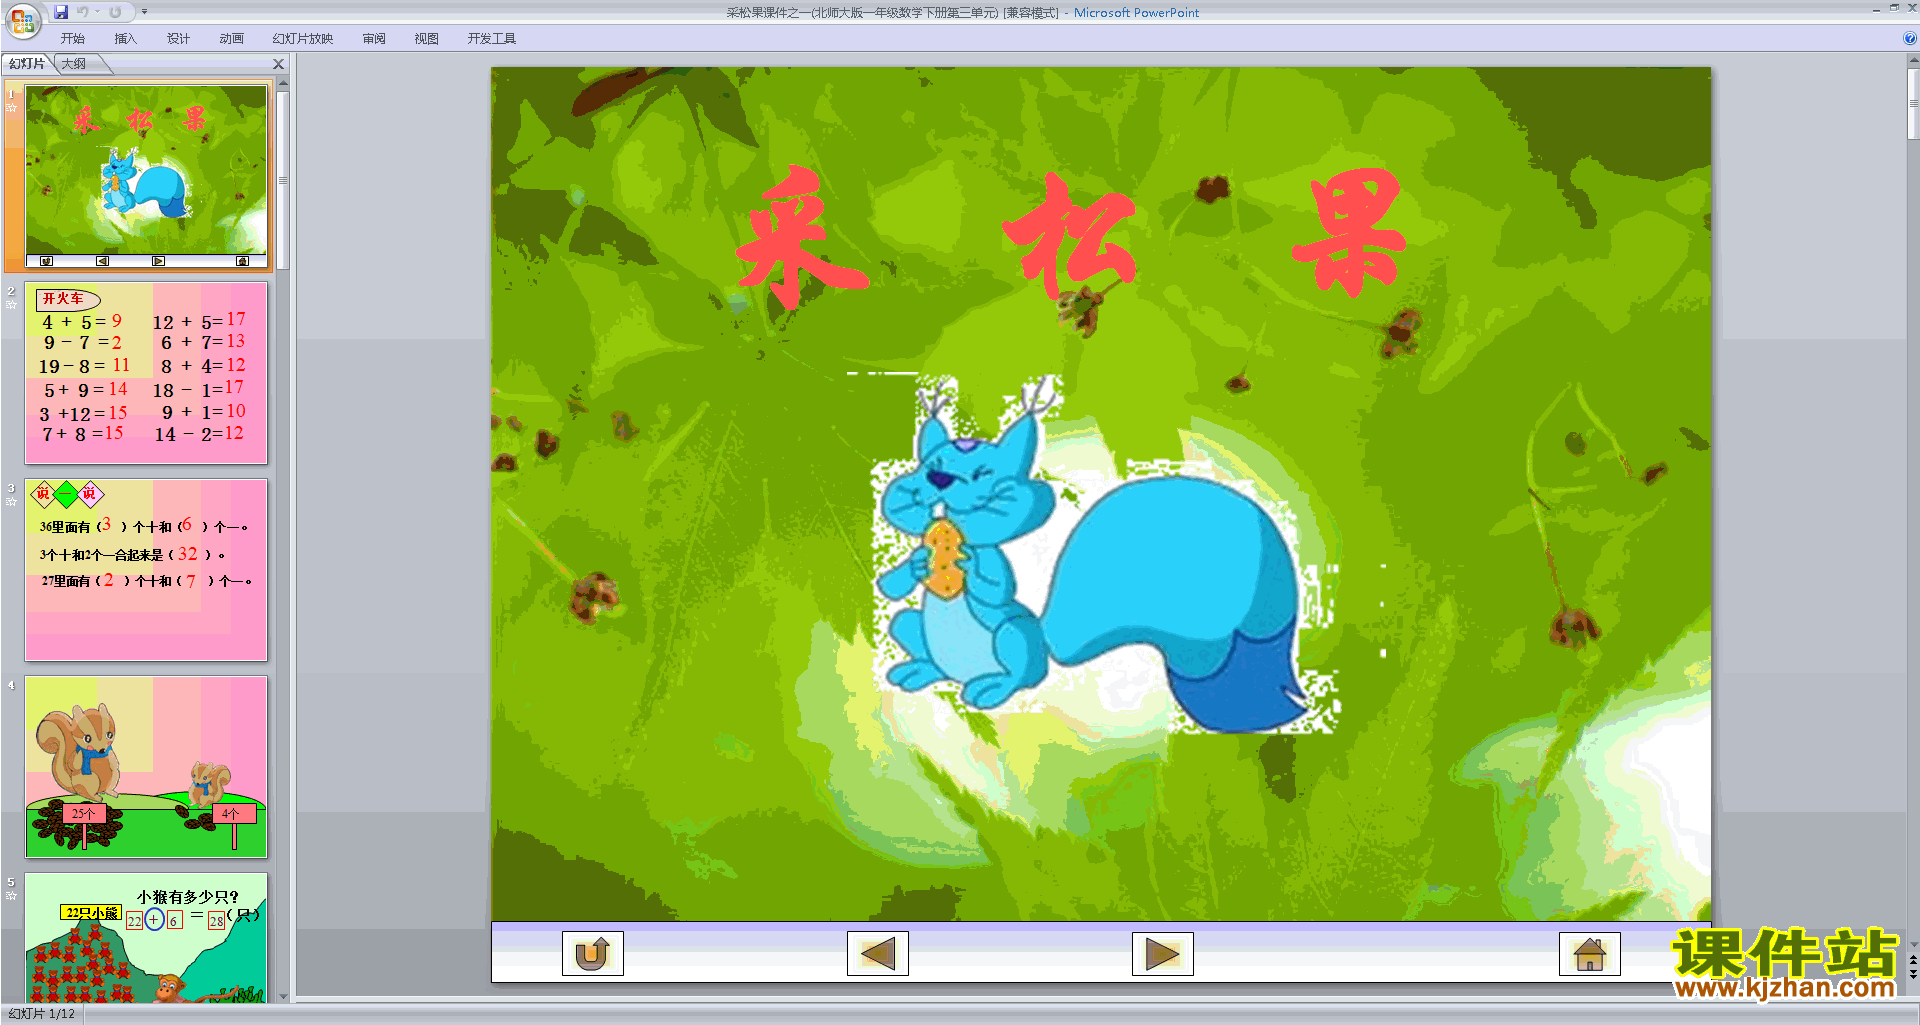Click the mini home button in slide 1 thumbnail

pos(242,261)
